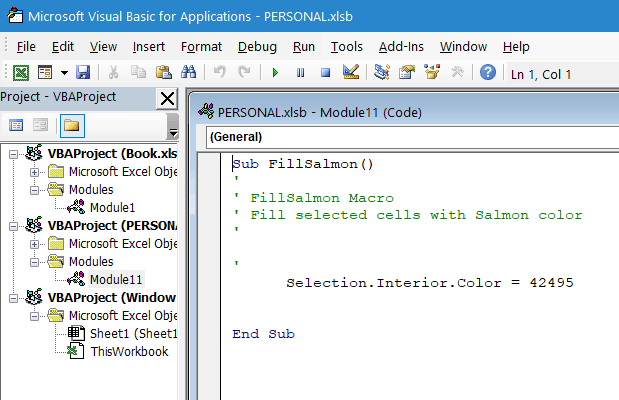The height and width of the screenshot is (400, 619).
Task: Open the Properties Window toolbar icon
Action: [407, 73]
